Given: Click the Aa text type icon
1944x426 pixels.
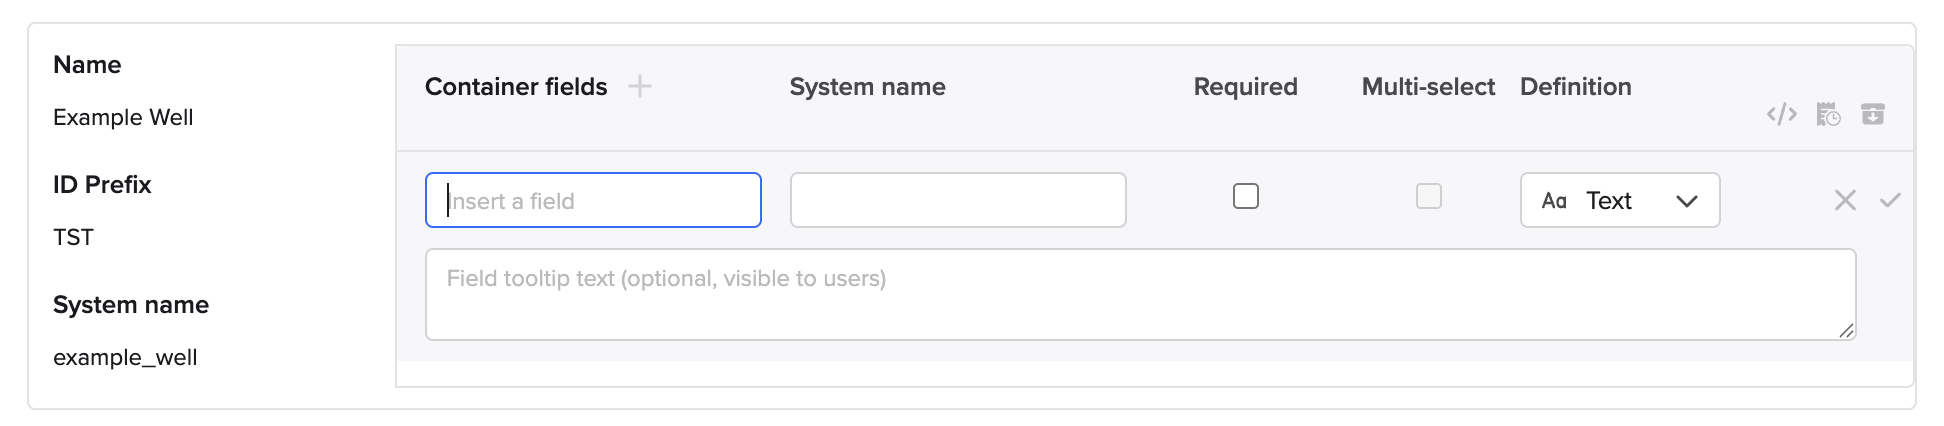Looking at the screenshot, I should [1554, 201].
